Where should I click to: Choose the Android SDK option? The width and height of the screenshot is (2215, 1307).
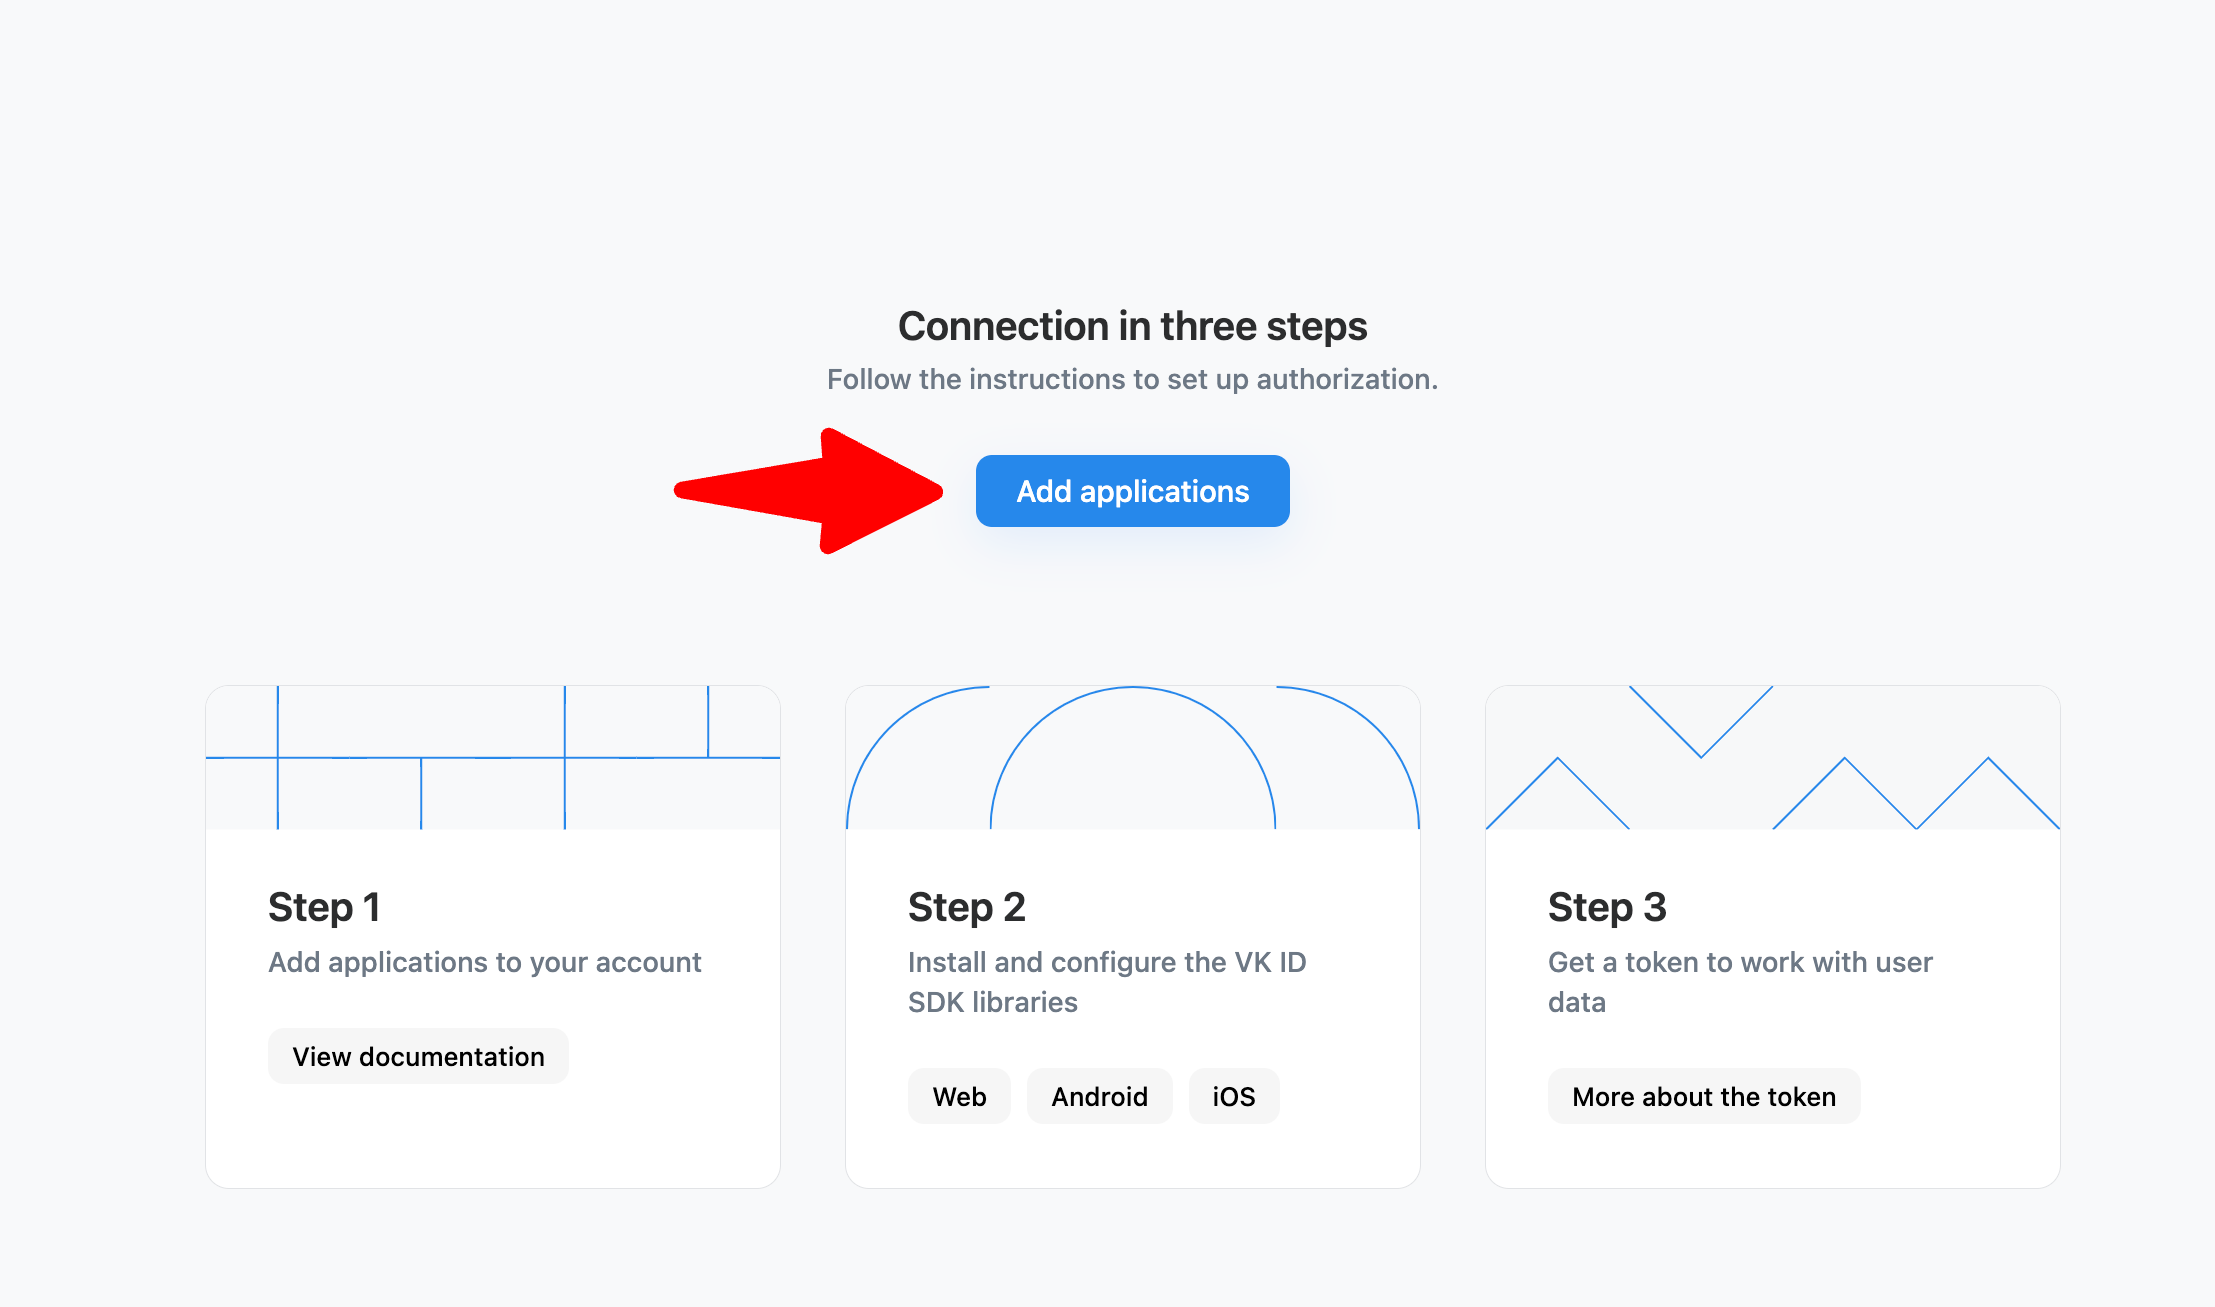pyautogui.click(x=1099, y=1096)
